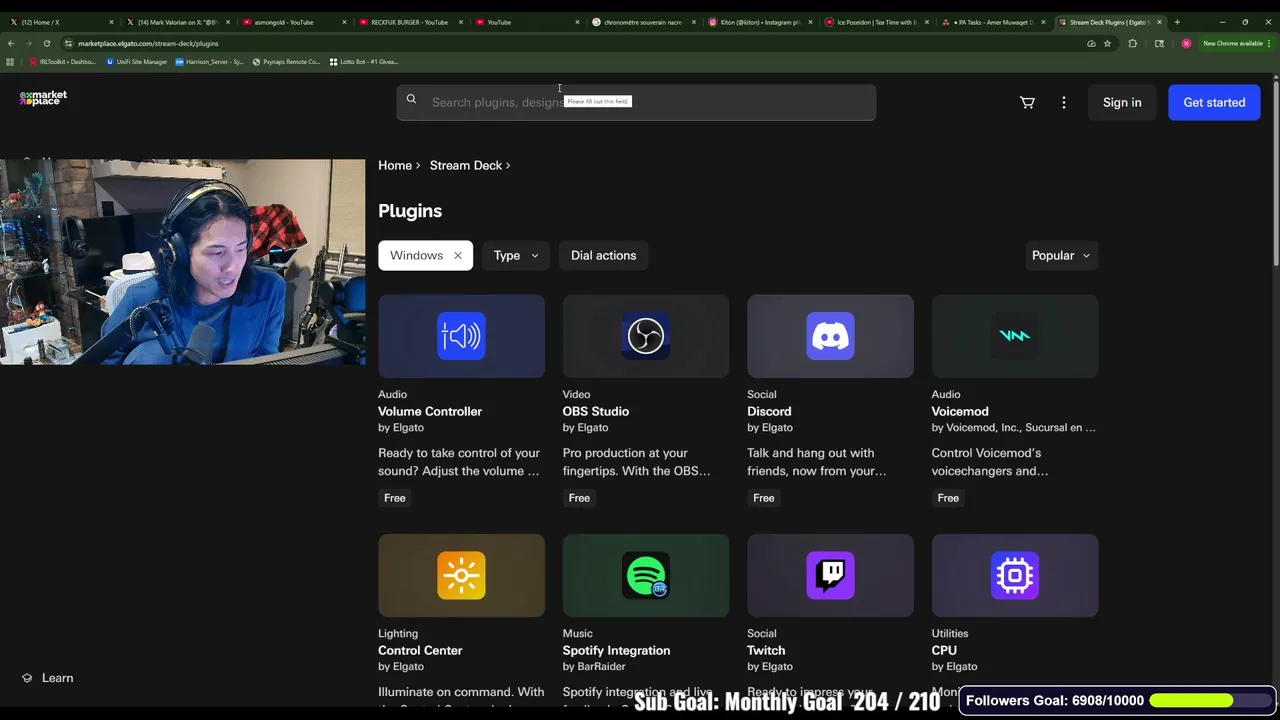Expand the Type filter dropdown

516,255
